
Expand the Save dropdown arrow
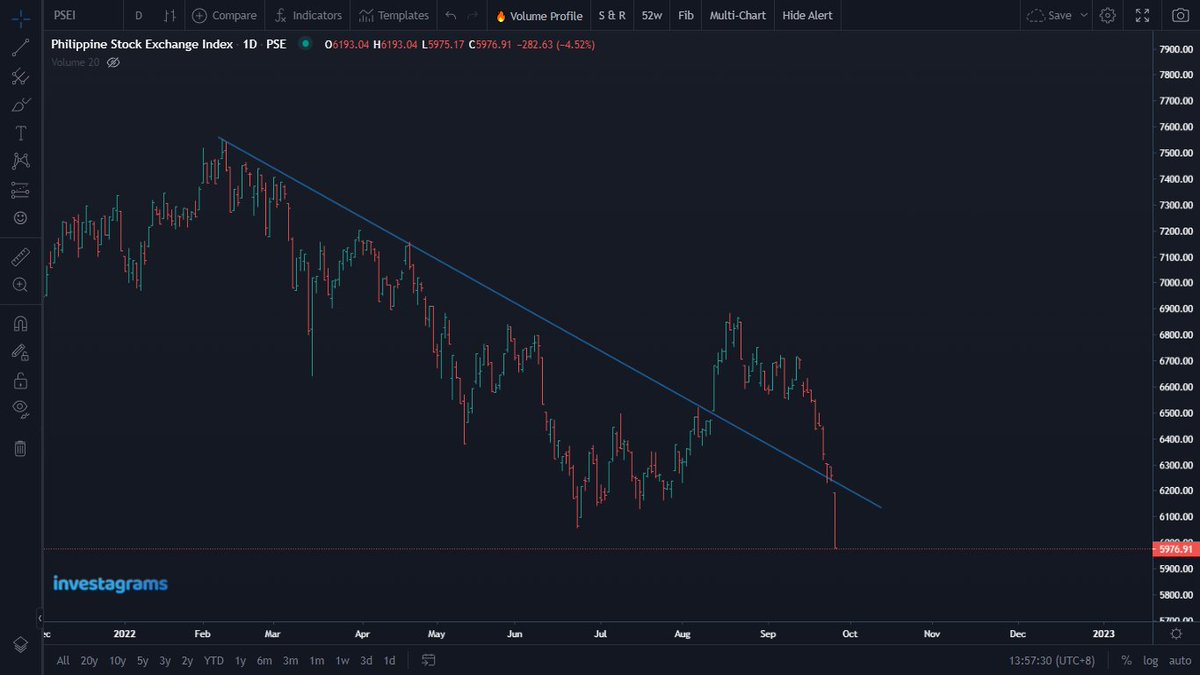(x=1084, y=15)
